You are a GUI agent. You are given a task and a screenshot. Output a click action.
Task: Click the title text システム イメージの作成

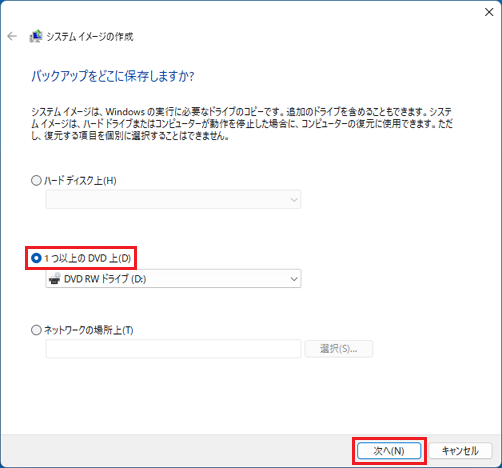point(90,36)
